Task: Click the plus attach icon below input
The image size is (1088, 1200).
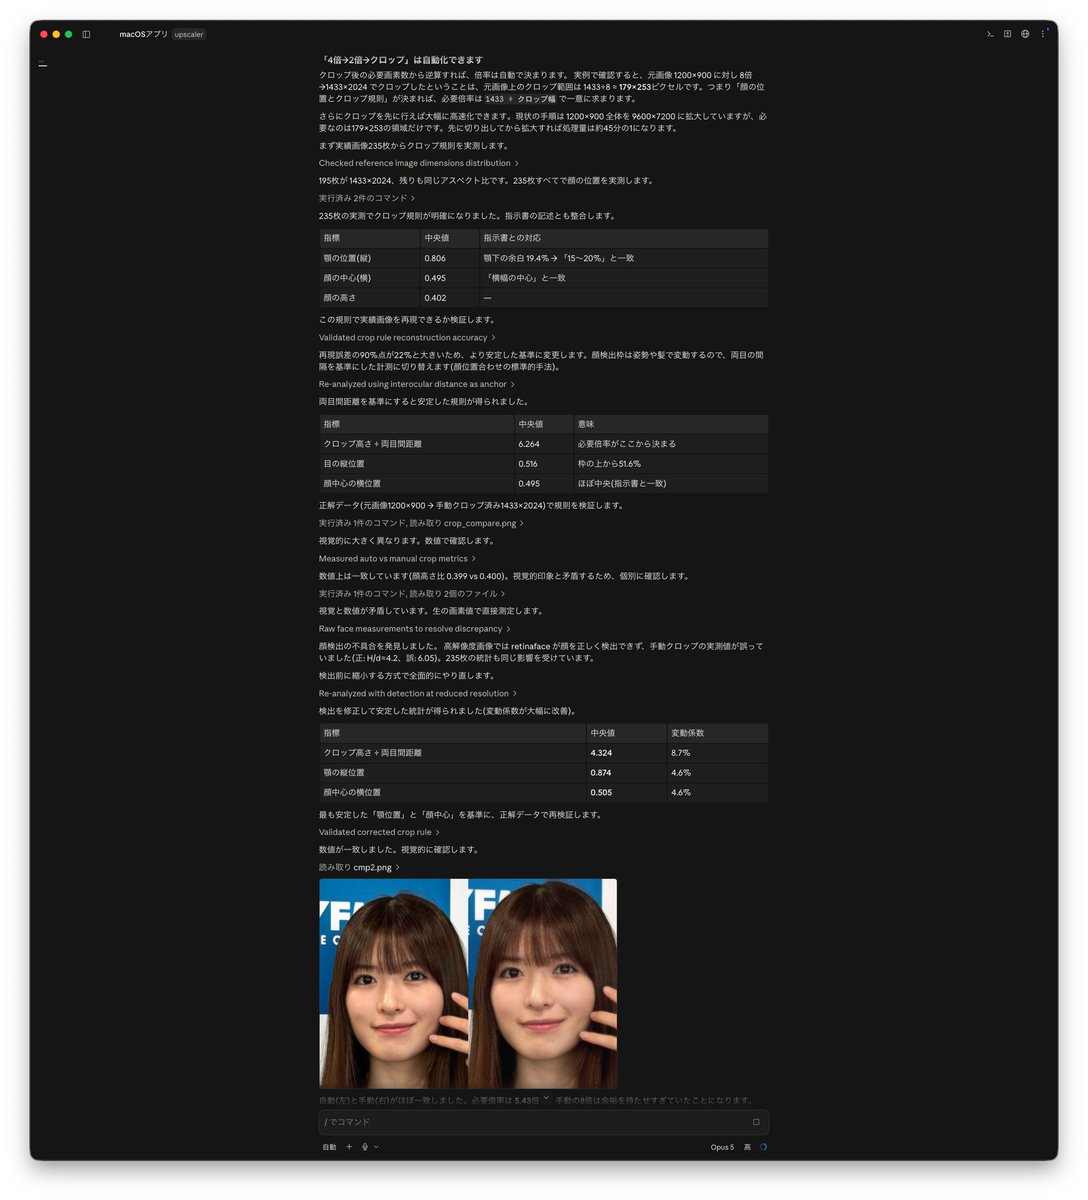Action: (349, 1147)
